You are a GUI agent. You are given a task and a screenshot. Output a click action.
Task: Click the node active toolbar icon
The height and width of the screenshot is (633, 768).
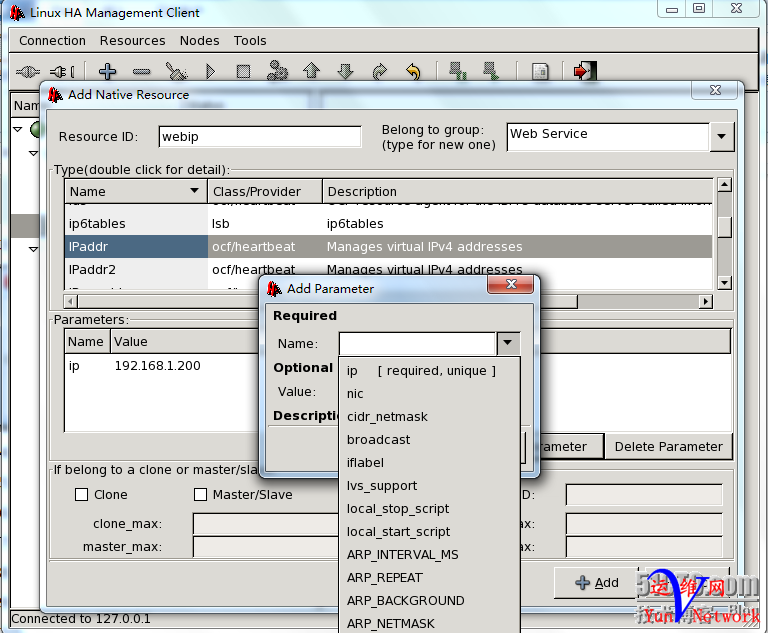(491, 71)
